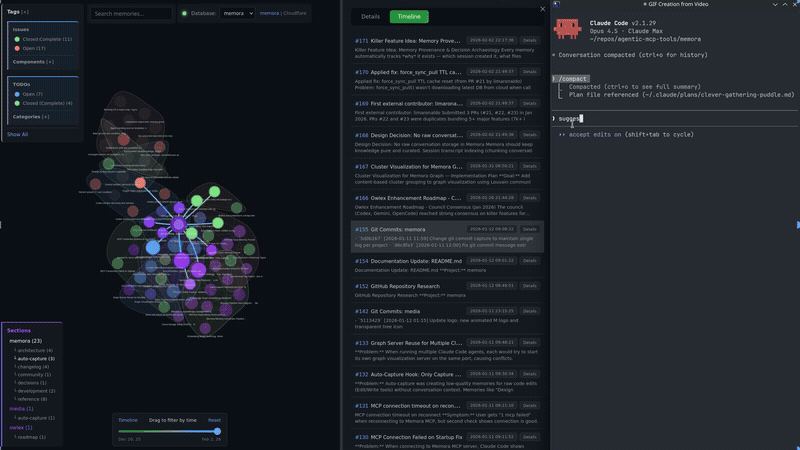Select the #131 MCP connection timeout entry
The height and width of the screenshot is (450, 800).
tap(447, 411)
